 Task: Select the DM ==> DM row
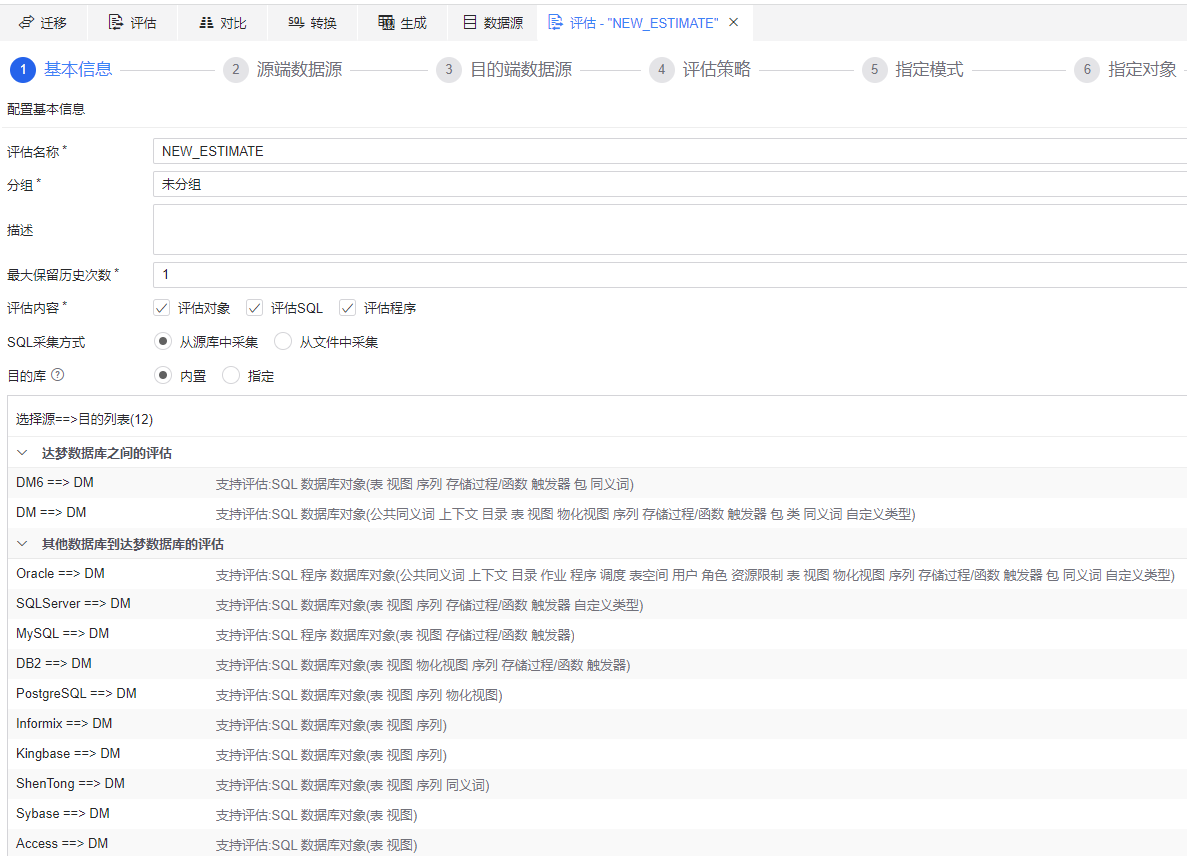click(597, 513)
